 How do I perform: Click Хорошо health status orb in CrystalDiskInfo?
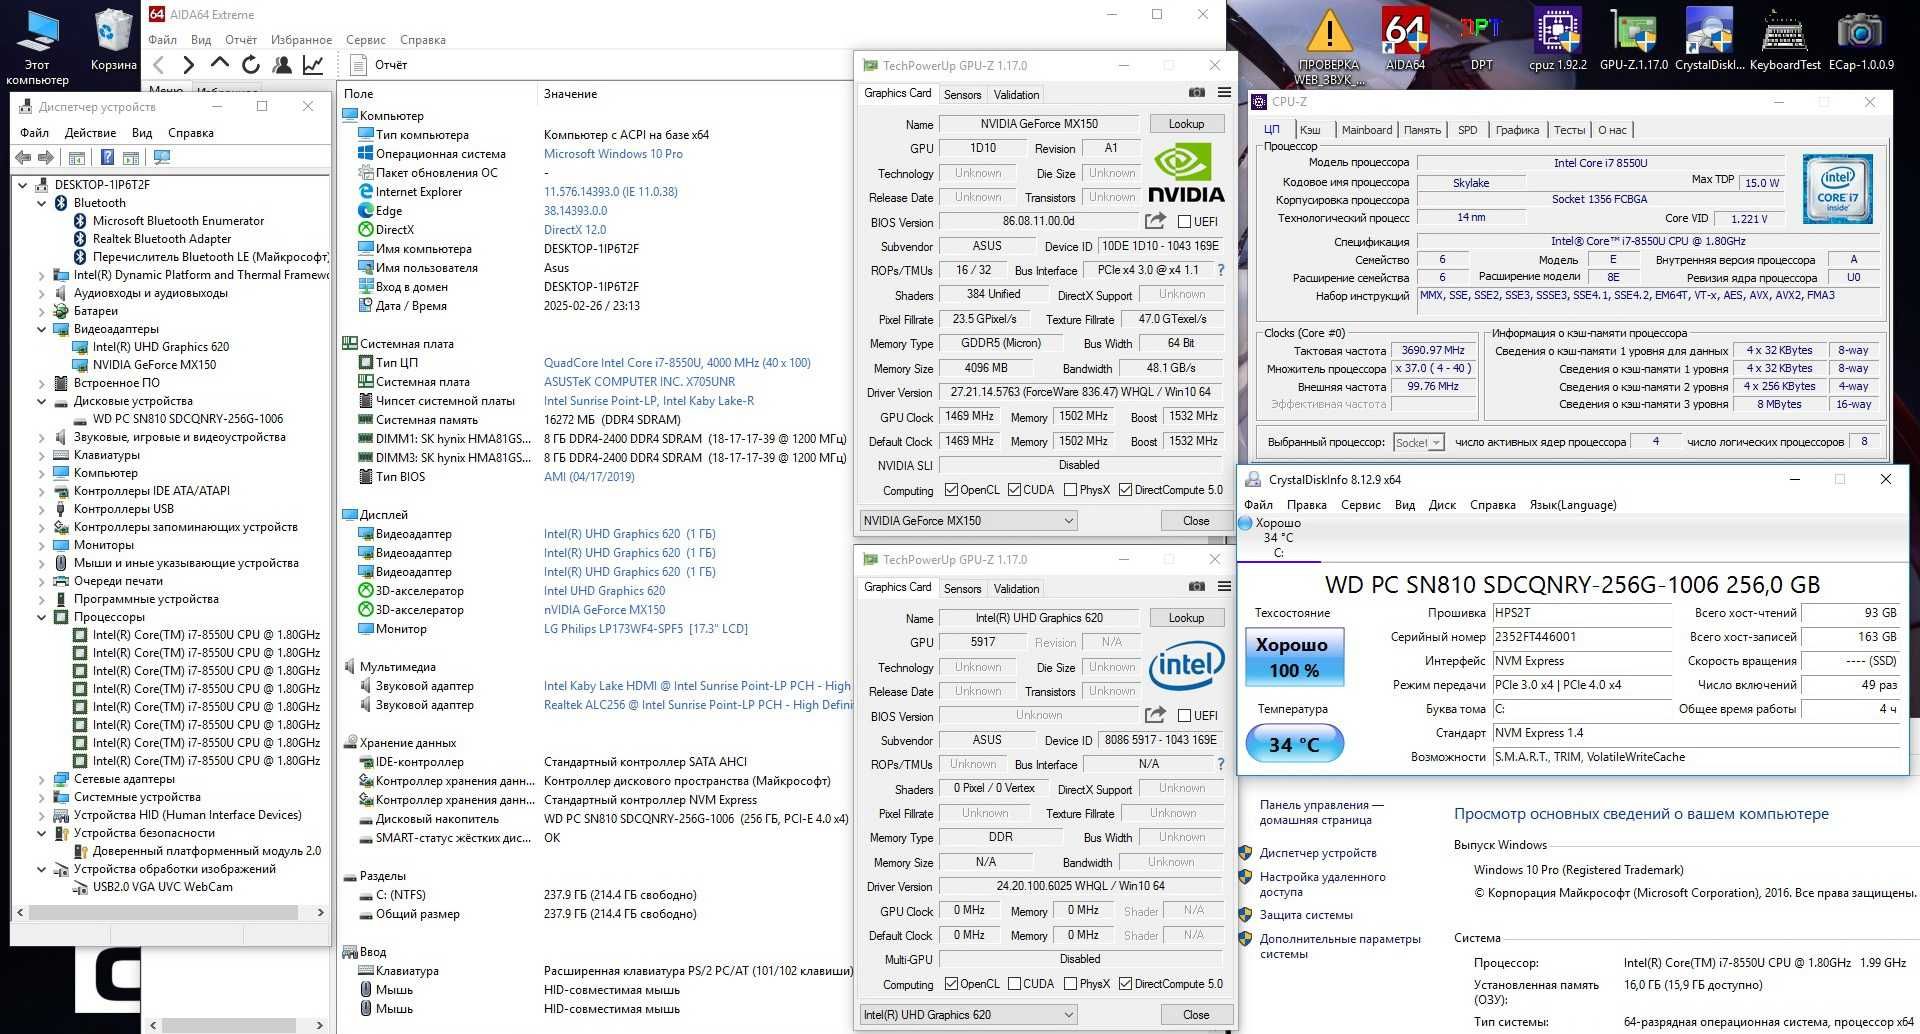tap(1245, 523)
